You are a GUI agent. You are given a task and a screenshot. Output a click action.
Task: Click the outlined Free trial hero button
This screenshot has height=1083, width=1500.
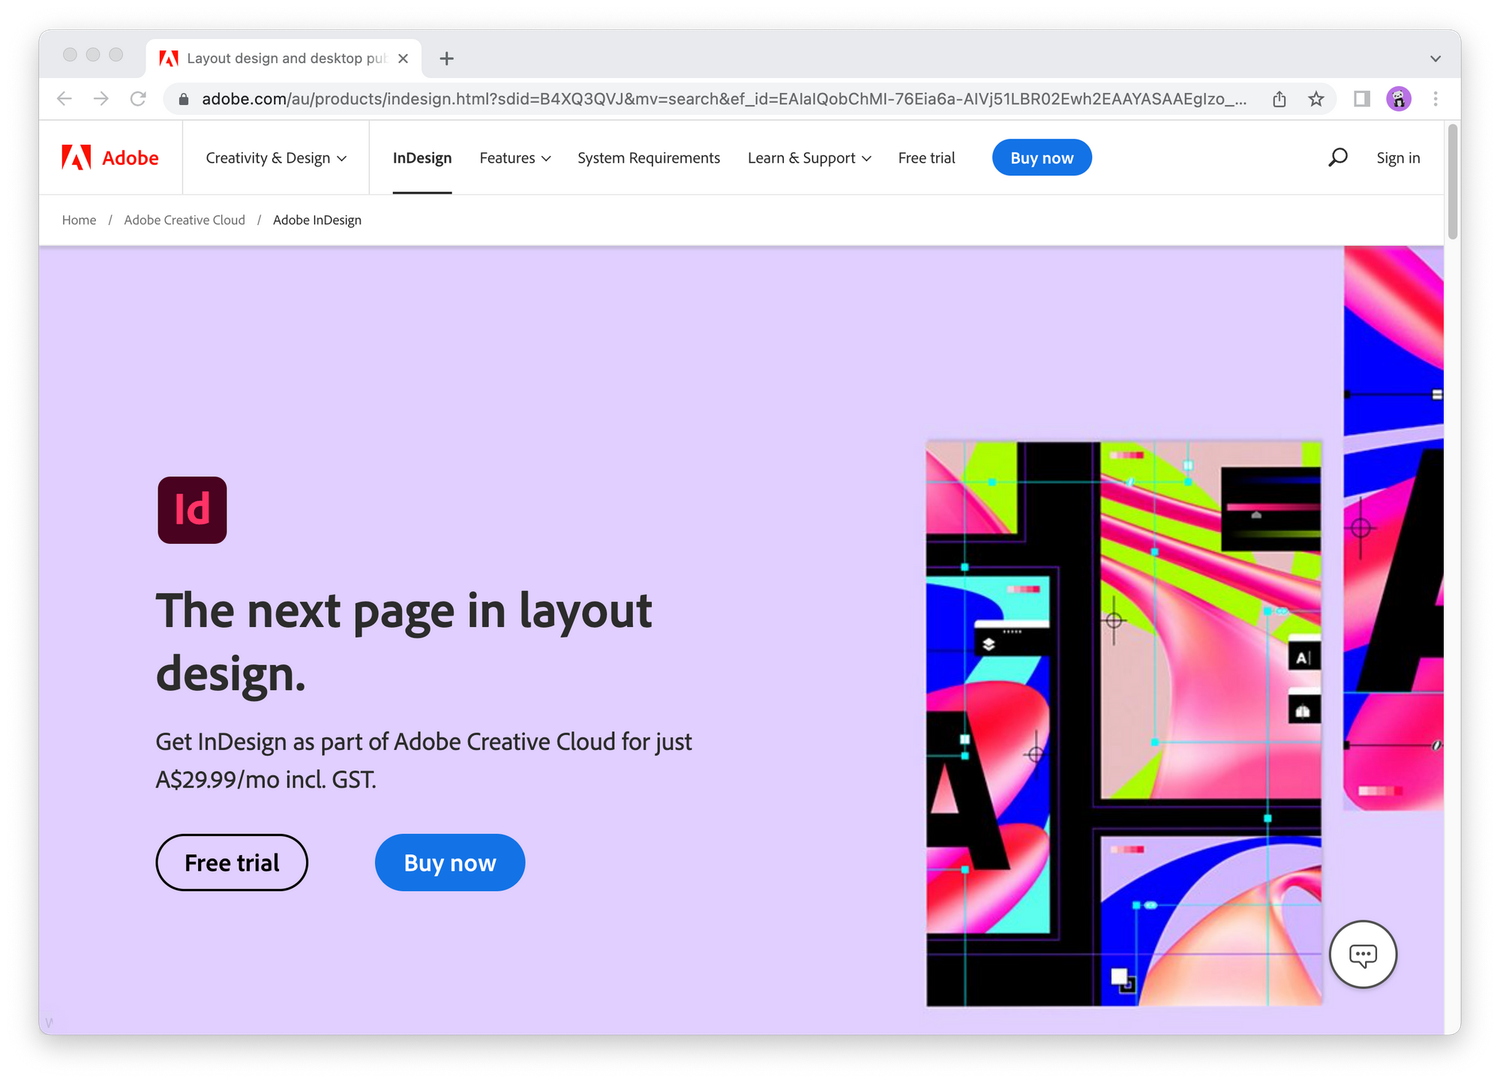(x=232, y=863)
